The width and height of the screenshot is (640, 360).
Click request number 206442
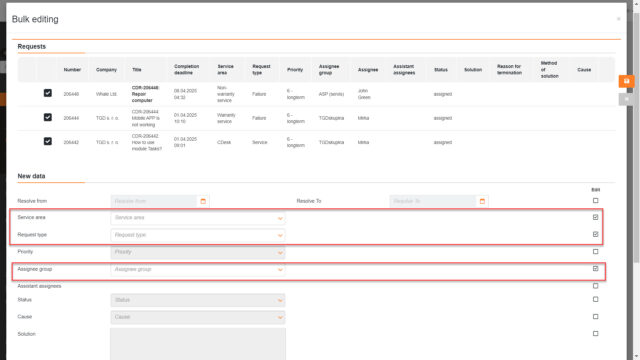pyautogui.click(x=71, y=142)
